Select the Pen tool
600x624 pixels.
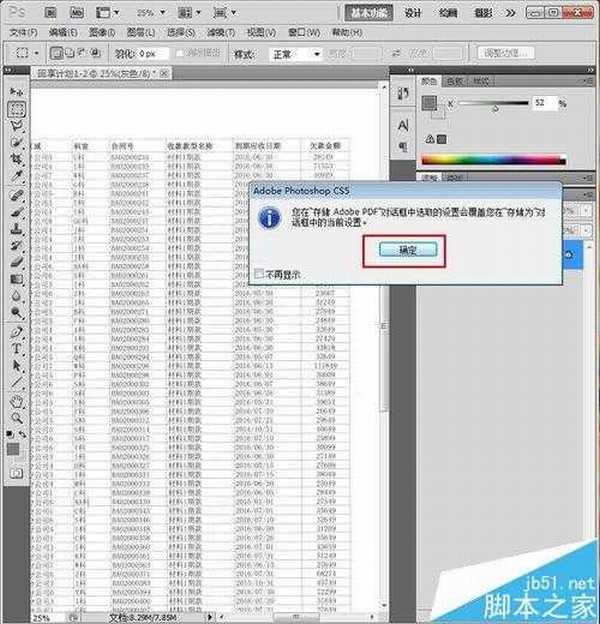pos(17,332)
